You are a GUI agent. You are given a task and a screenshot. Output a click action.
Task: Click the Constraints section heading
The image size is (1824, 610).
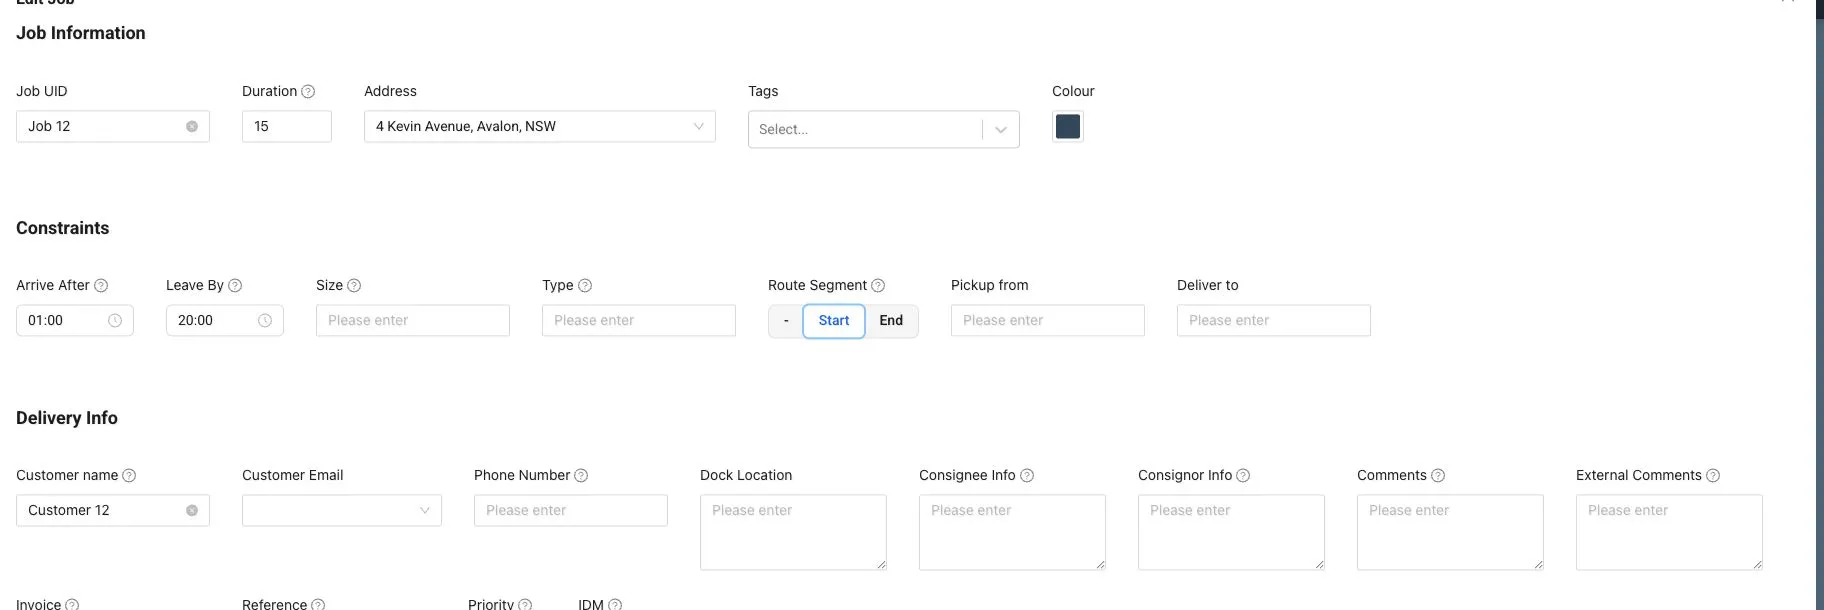[x=63, y=228]
